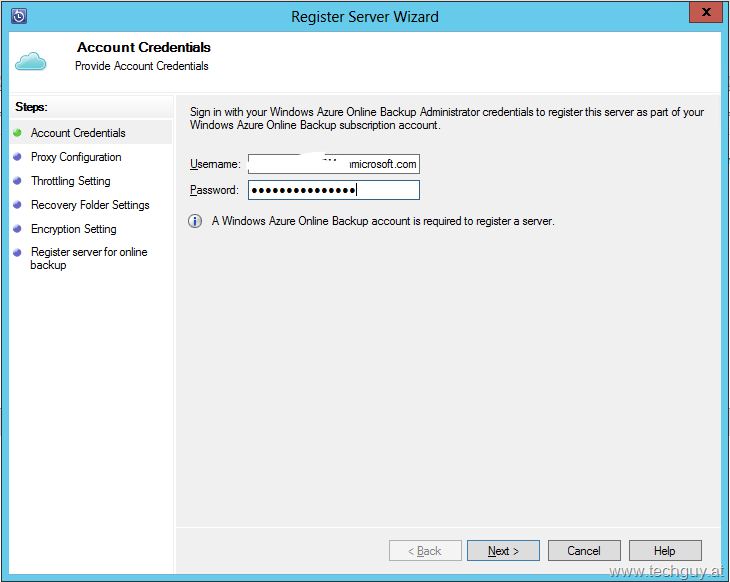Select the Account Credentials step label
Image resolution: width=730 pixels, height=582 pixels.
[x=78, y=133]
